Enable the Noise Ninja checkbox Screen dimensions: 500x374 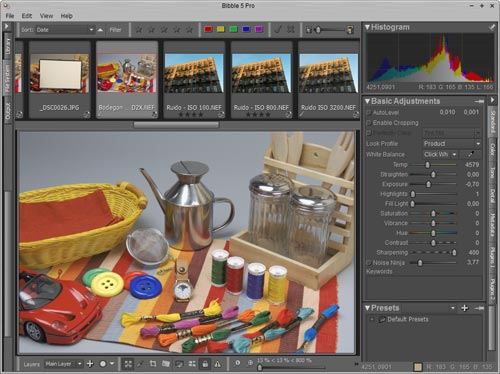click(369, 263)
